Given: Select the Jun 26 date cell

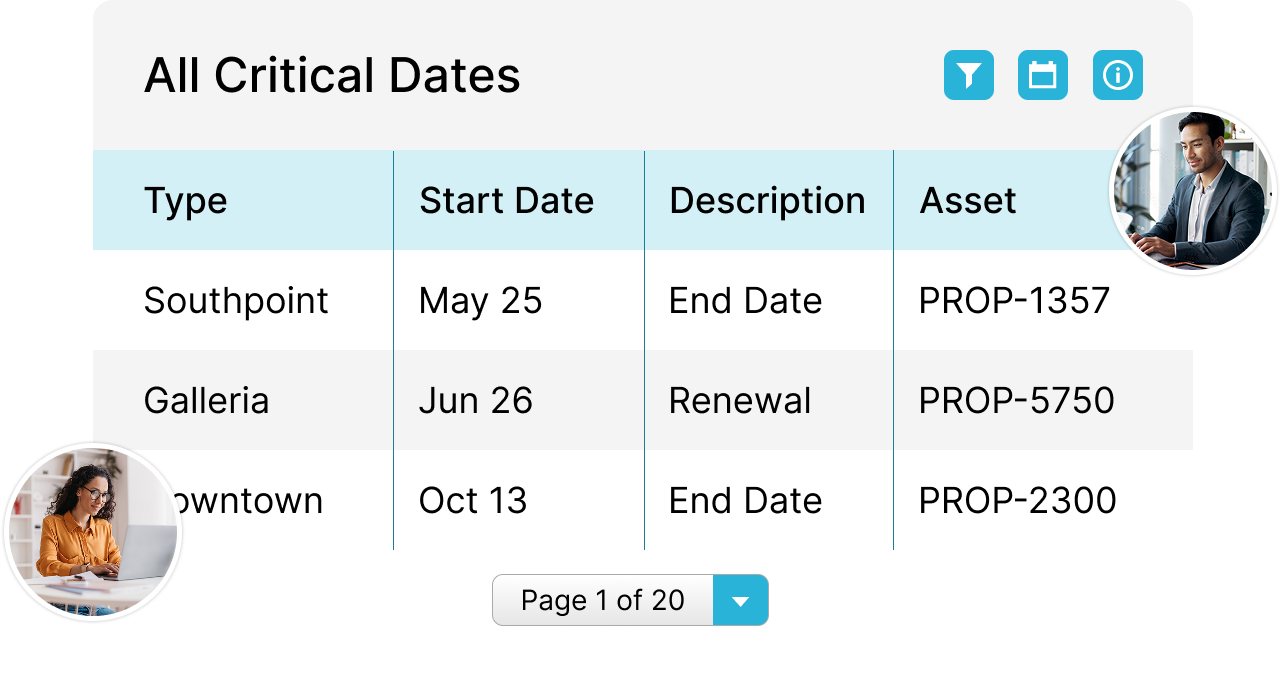Looking at the screenshot, I should tap(476, 401).
